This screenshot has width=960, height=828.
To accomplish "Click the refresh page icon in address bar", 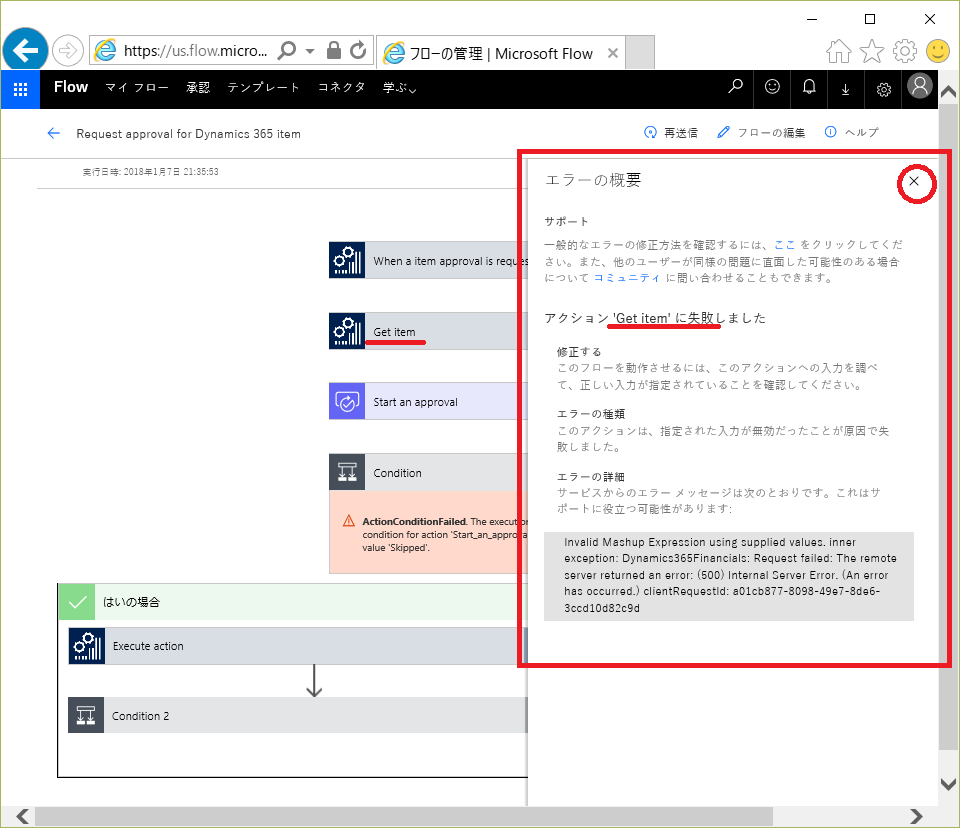I will tap(358, 50).
